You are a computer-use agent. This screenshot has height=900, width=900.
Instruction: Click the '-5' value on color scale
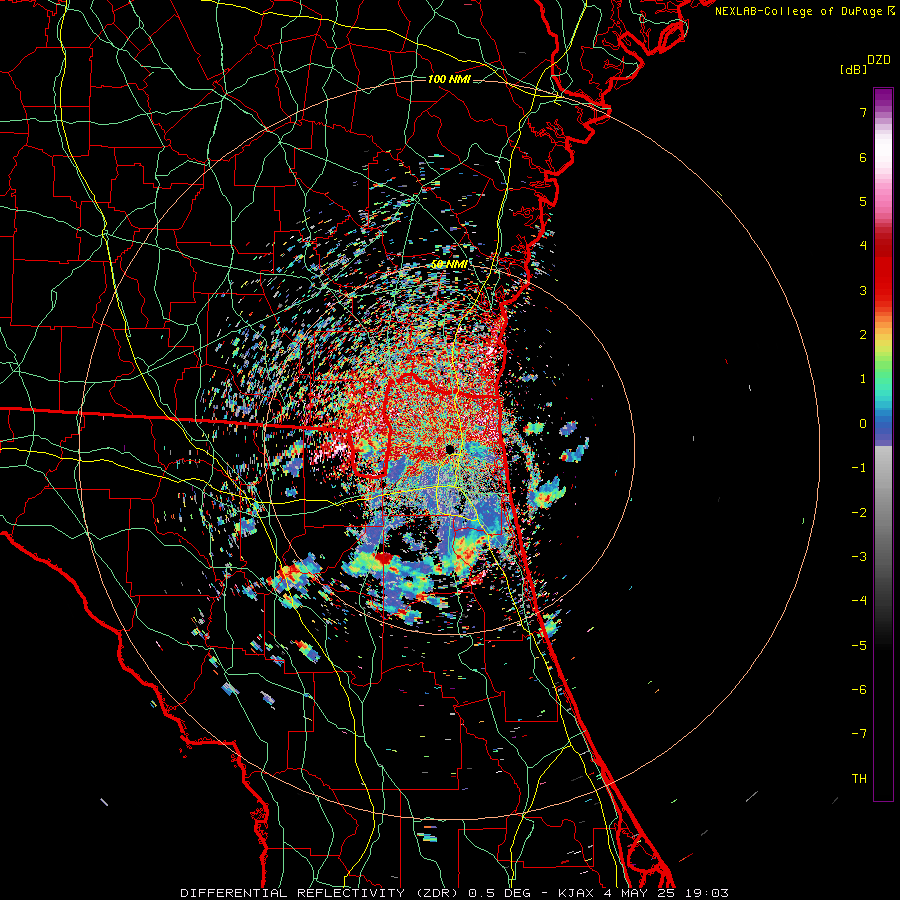[859, 646]
